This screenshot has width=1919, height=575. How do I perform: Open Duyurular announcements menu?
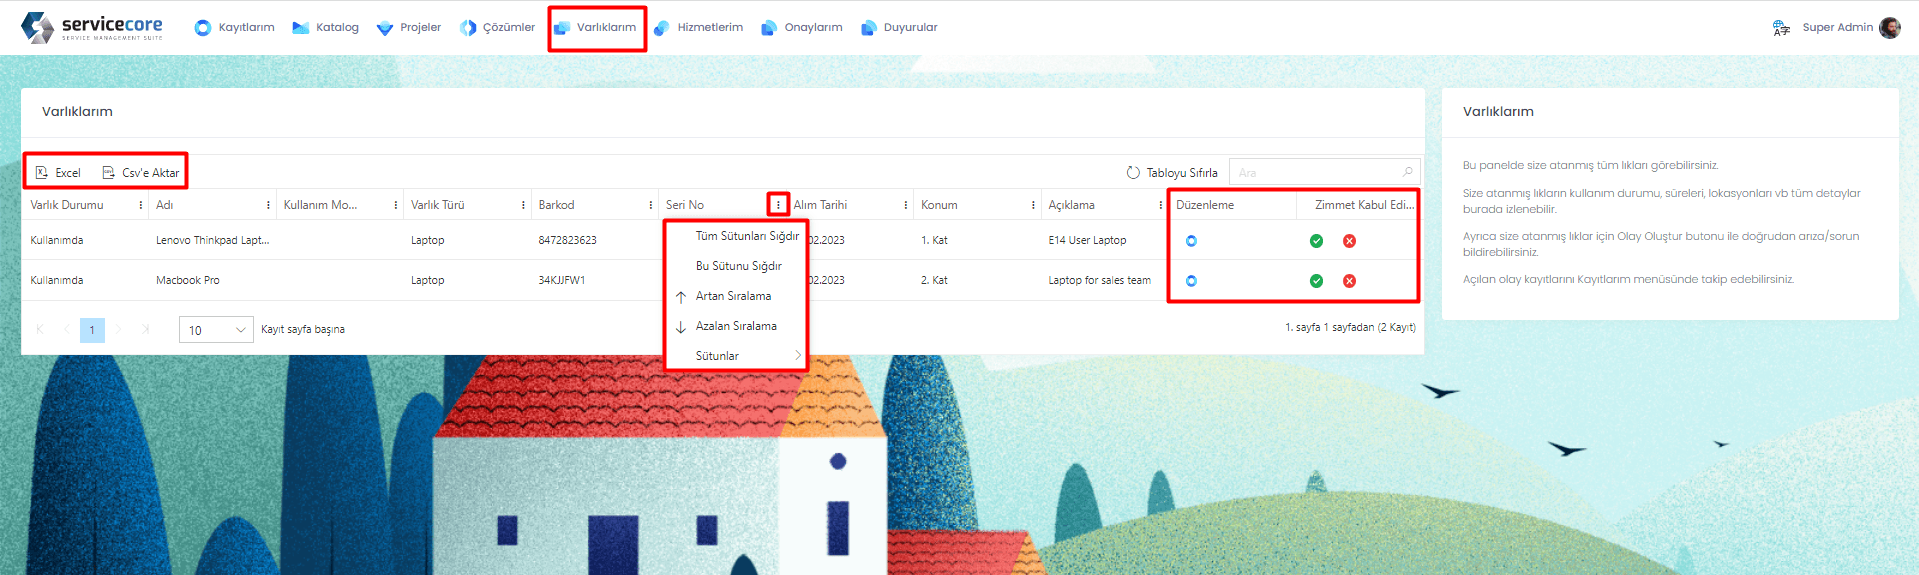[899, 28]
